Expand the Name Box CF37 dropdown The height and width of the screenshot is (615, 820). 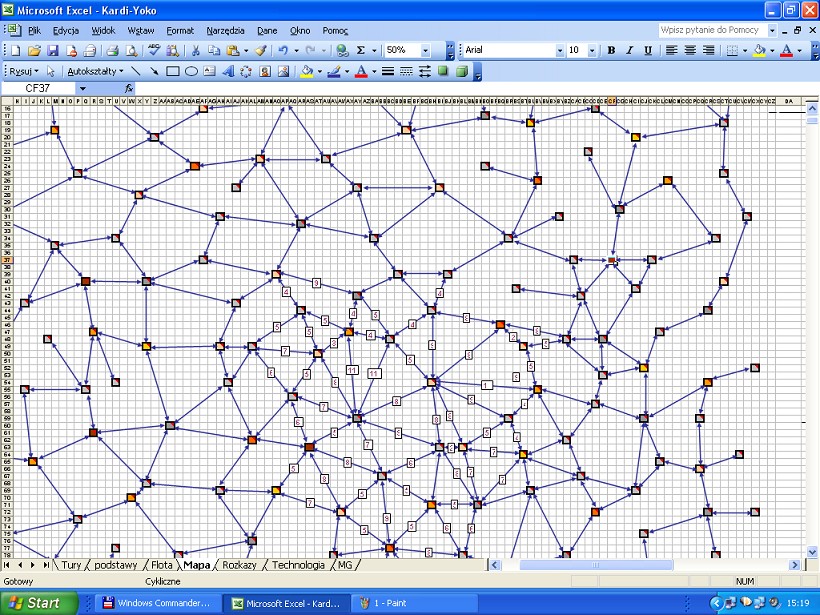click(x=82, y=88)
